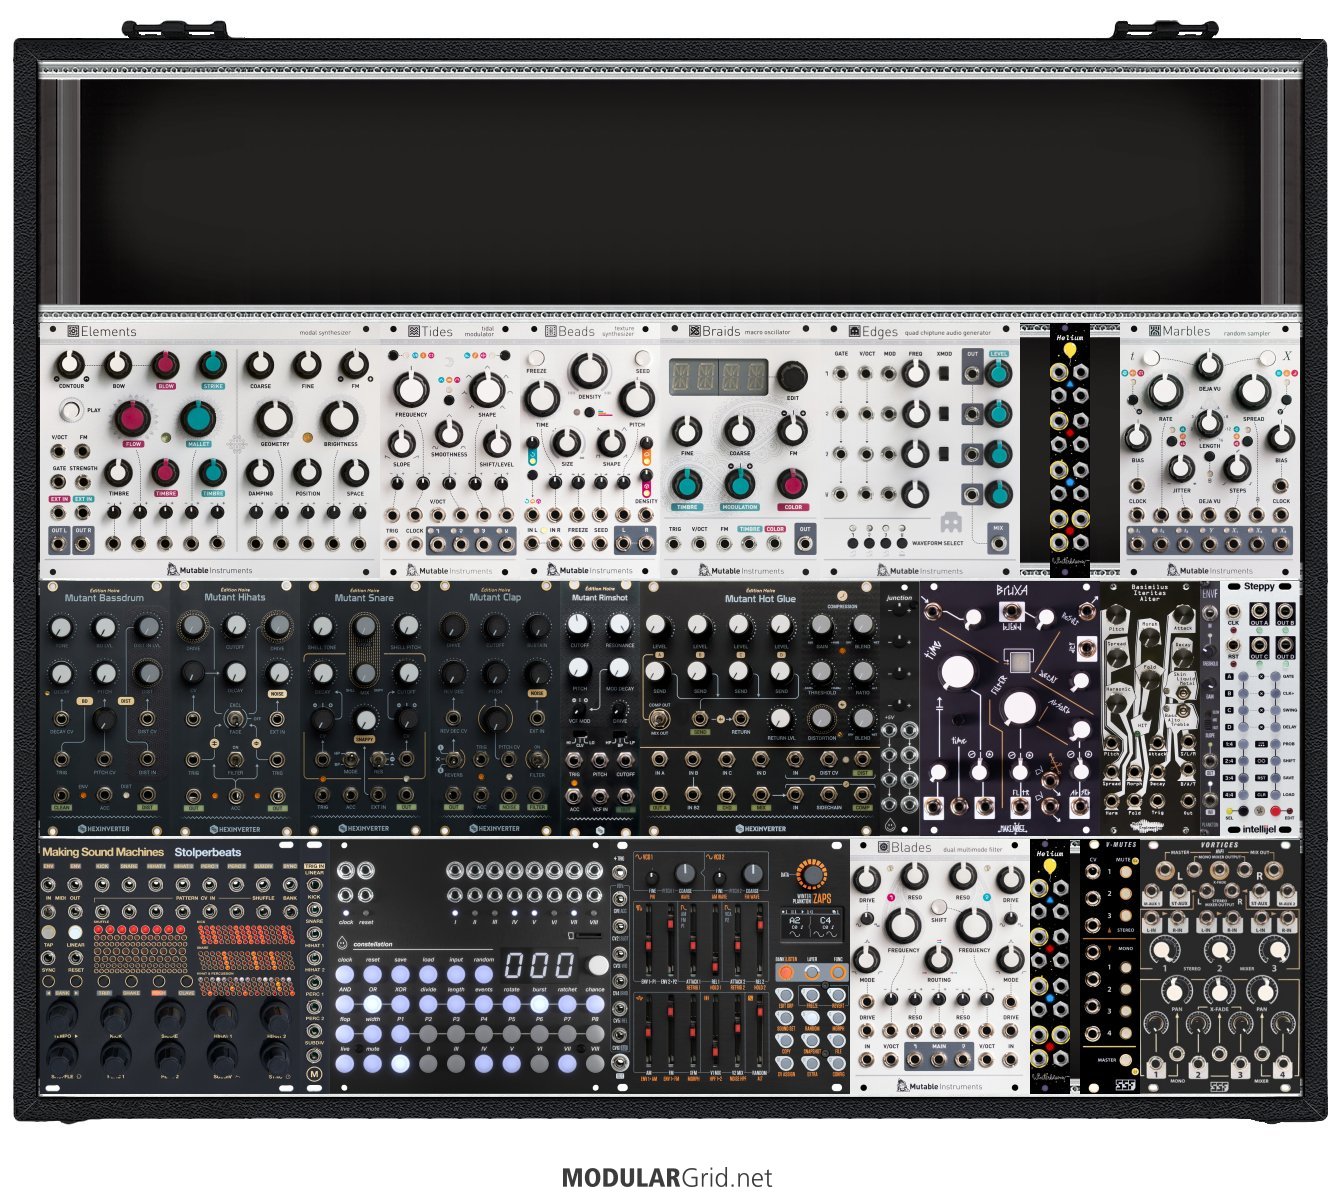Click the SEED button on Beads
Image resolution: width=1335 pixels, height=1199 pixels.
pyautogui.click(x=642, y=358)
